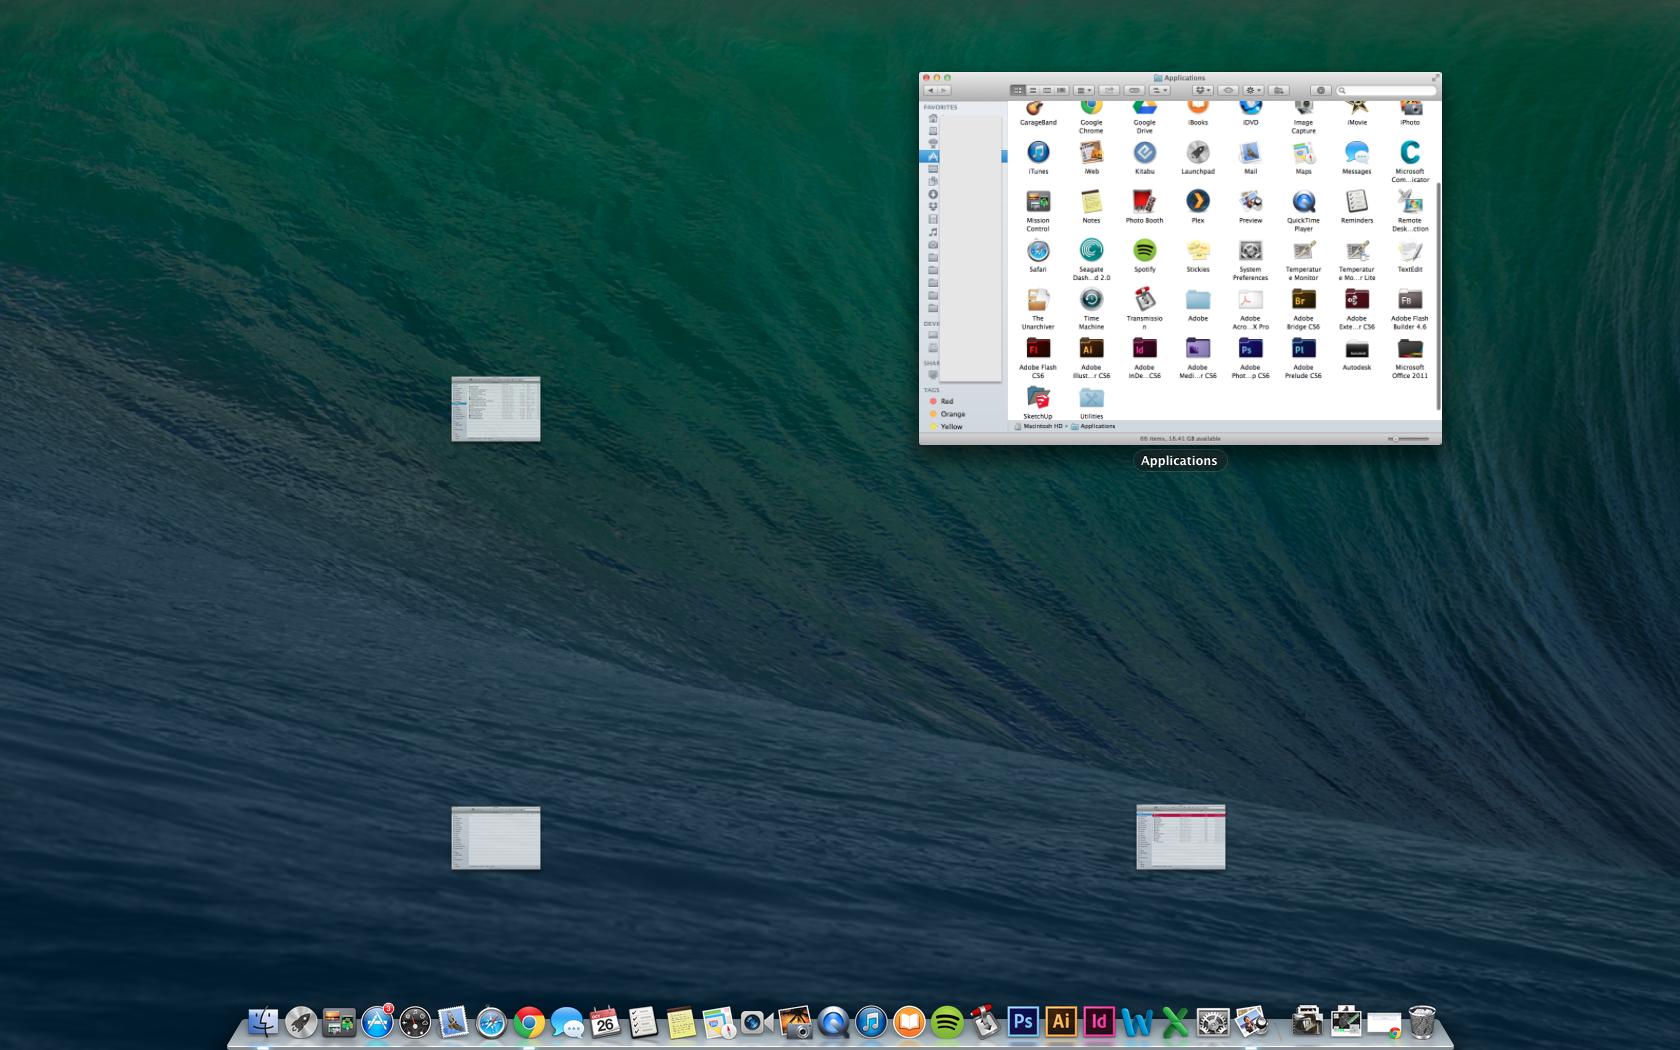The width and height of the screenshot is (1680, 1050).
Task: Select the Stickies app icon
Action: coord(1198,251)
